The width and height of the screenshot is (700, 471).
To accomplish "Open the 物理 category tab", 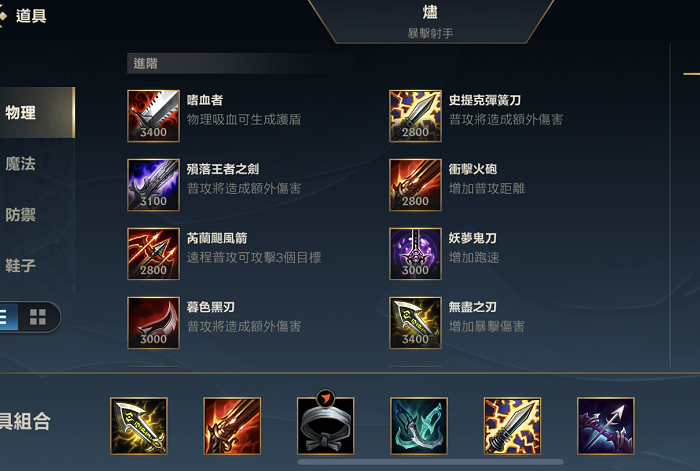I will coord(37,113).
